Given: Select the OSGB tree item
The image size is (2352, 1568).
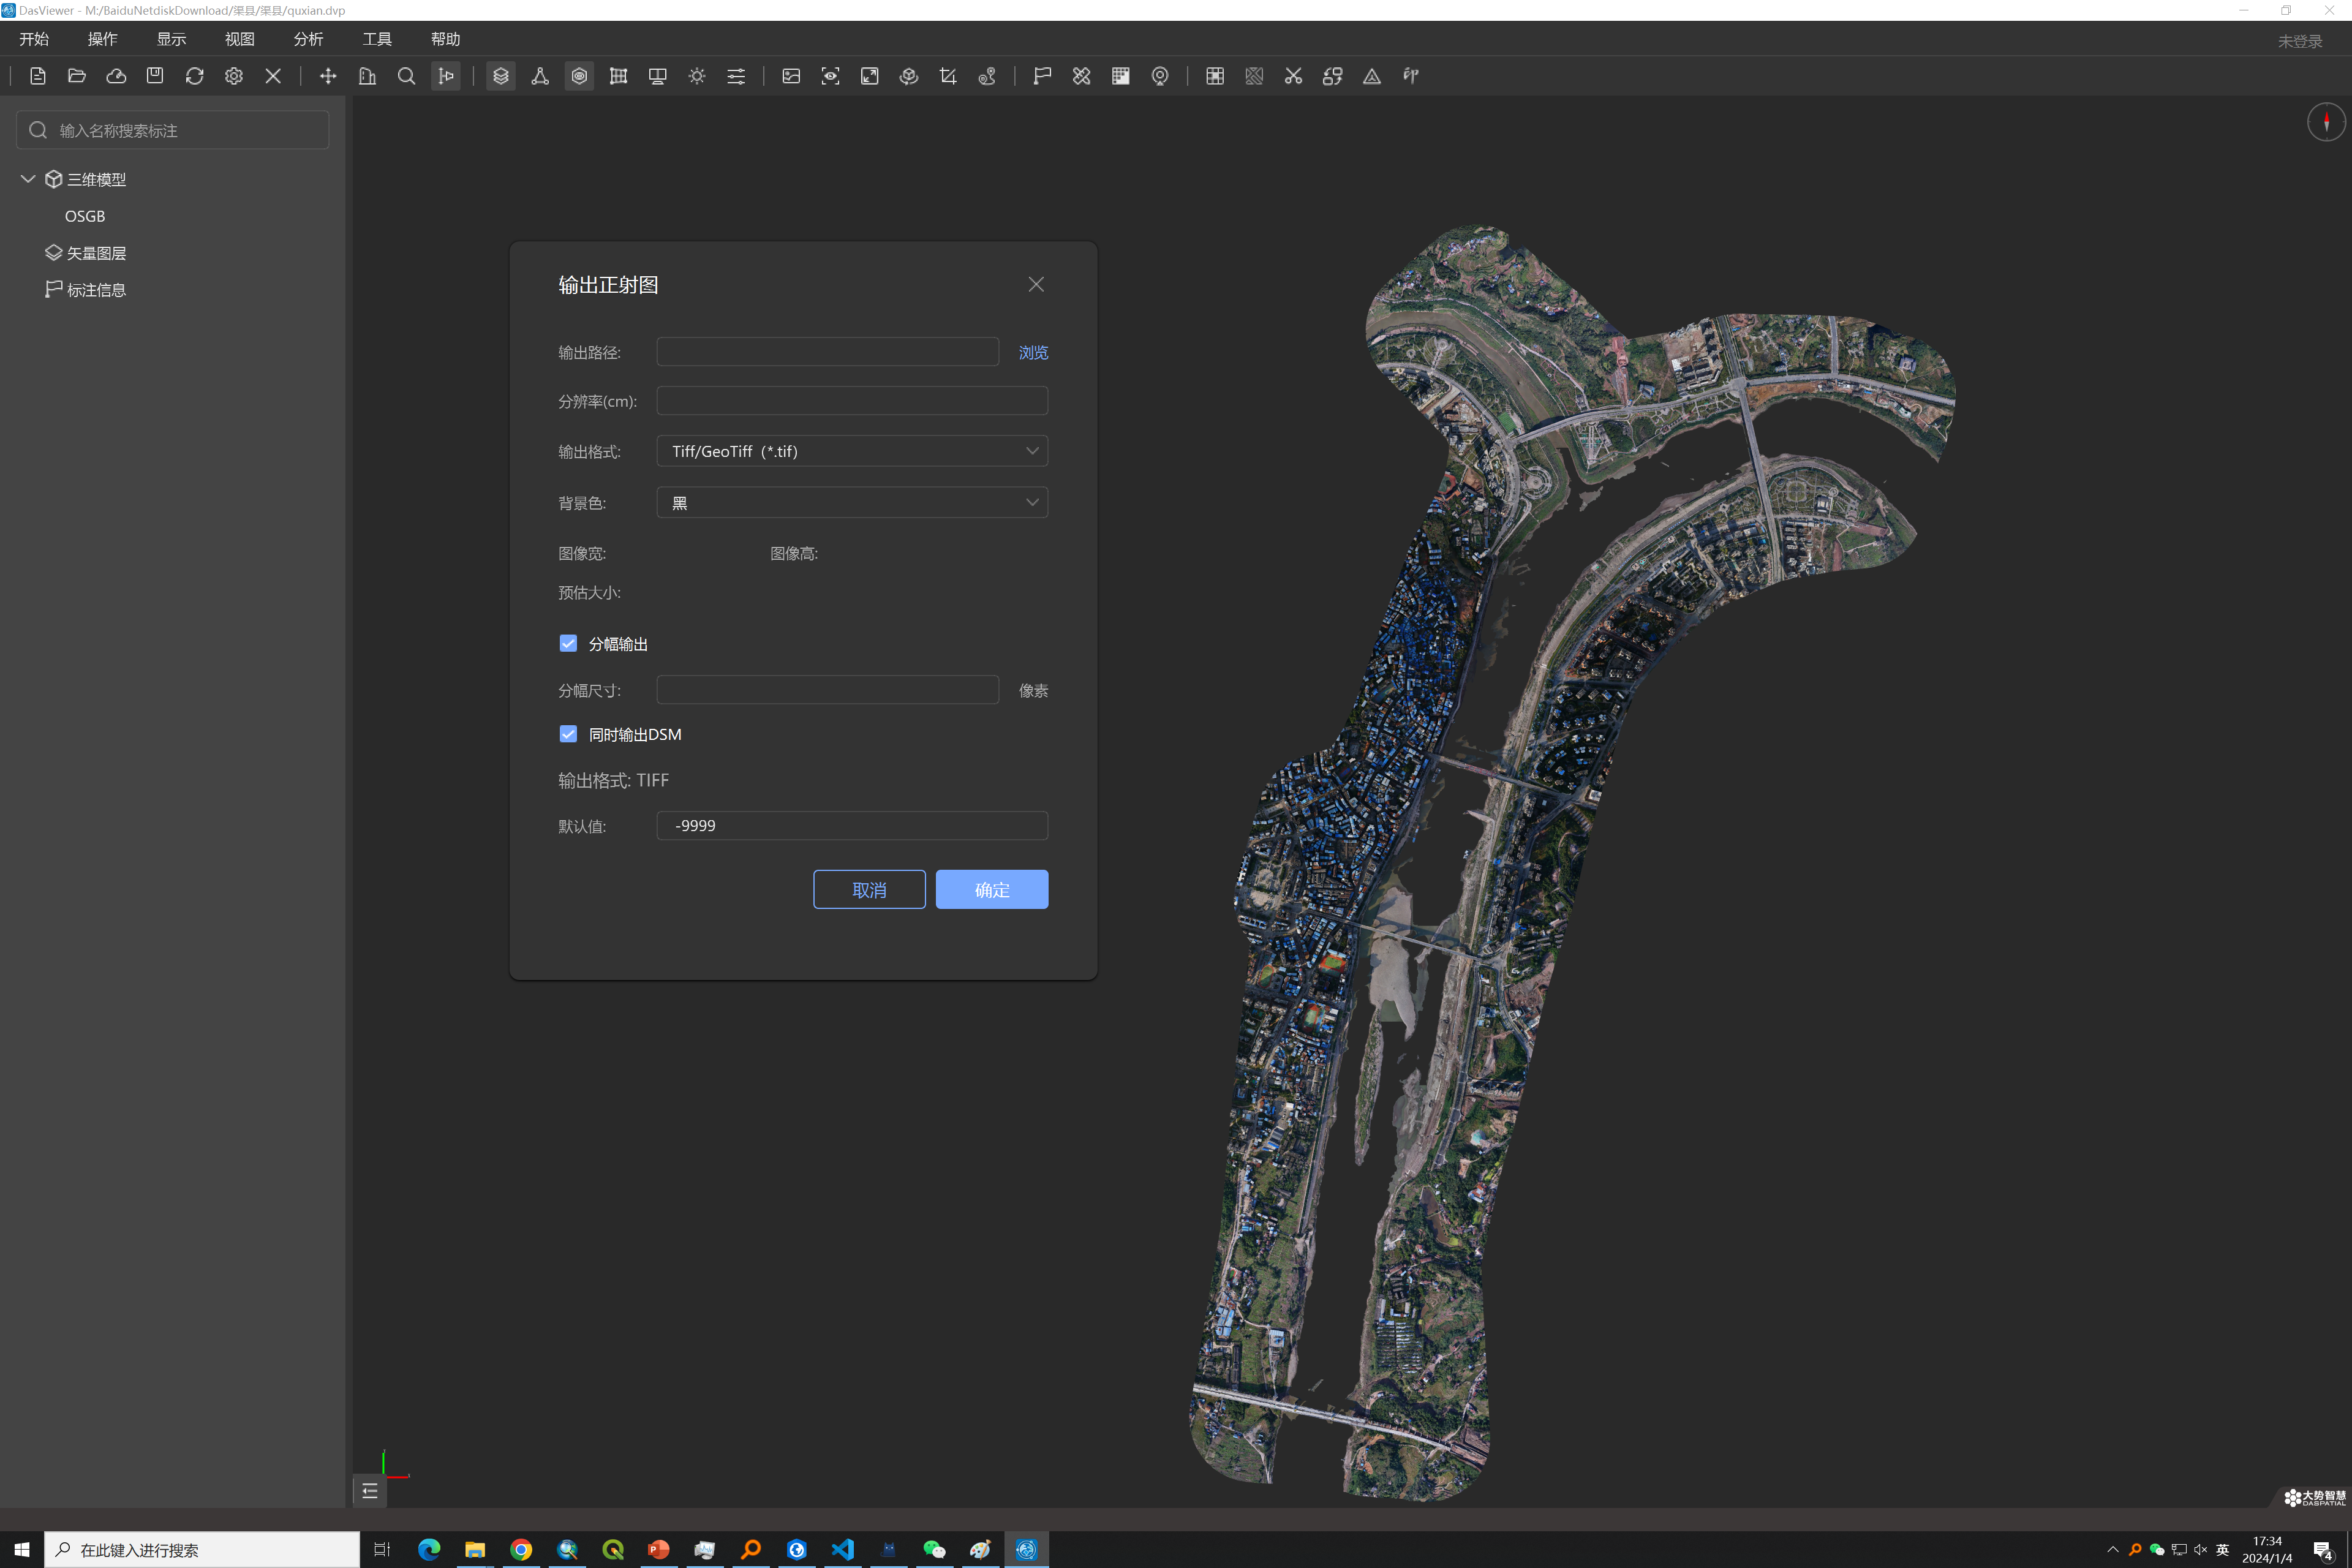Looking at the screenshot, I should pos(85,216).
